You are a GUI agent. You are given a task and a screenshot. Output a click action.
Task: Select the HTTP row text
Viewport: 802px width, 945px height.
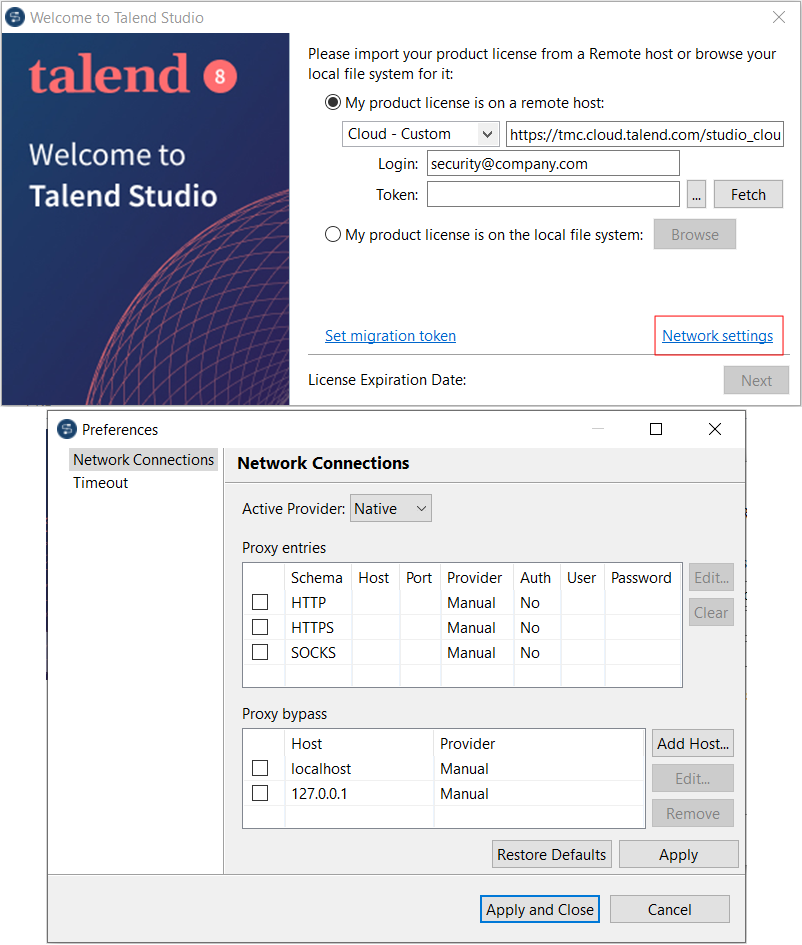pos(309,603)
